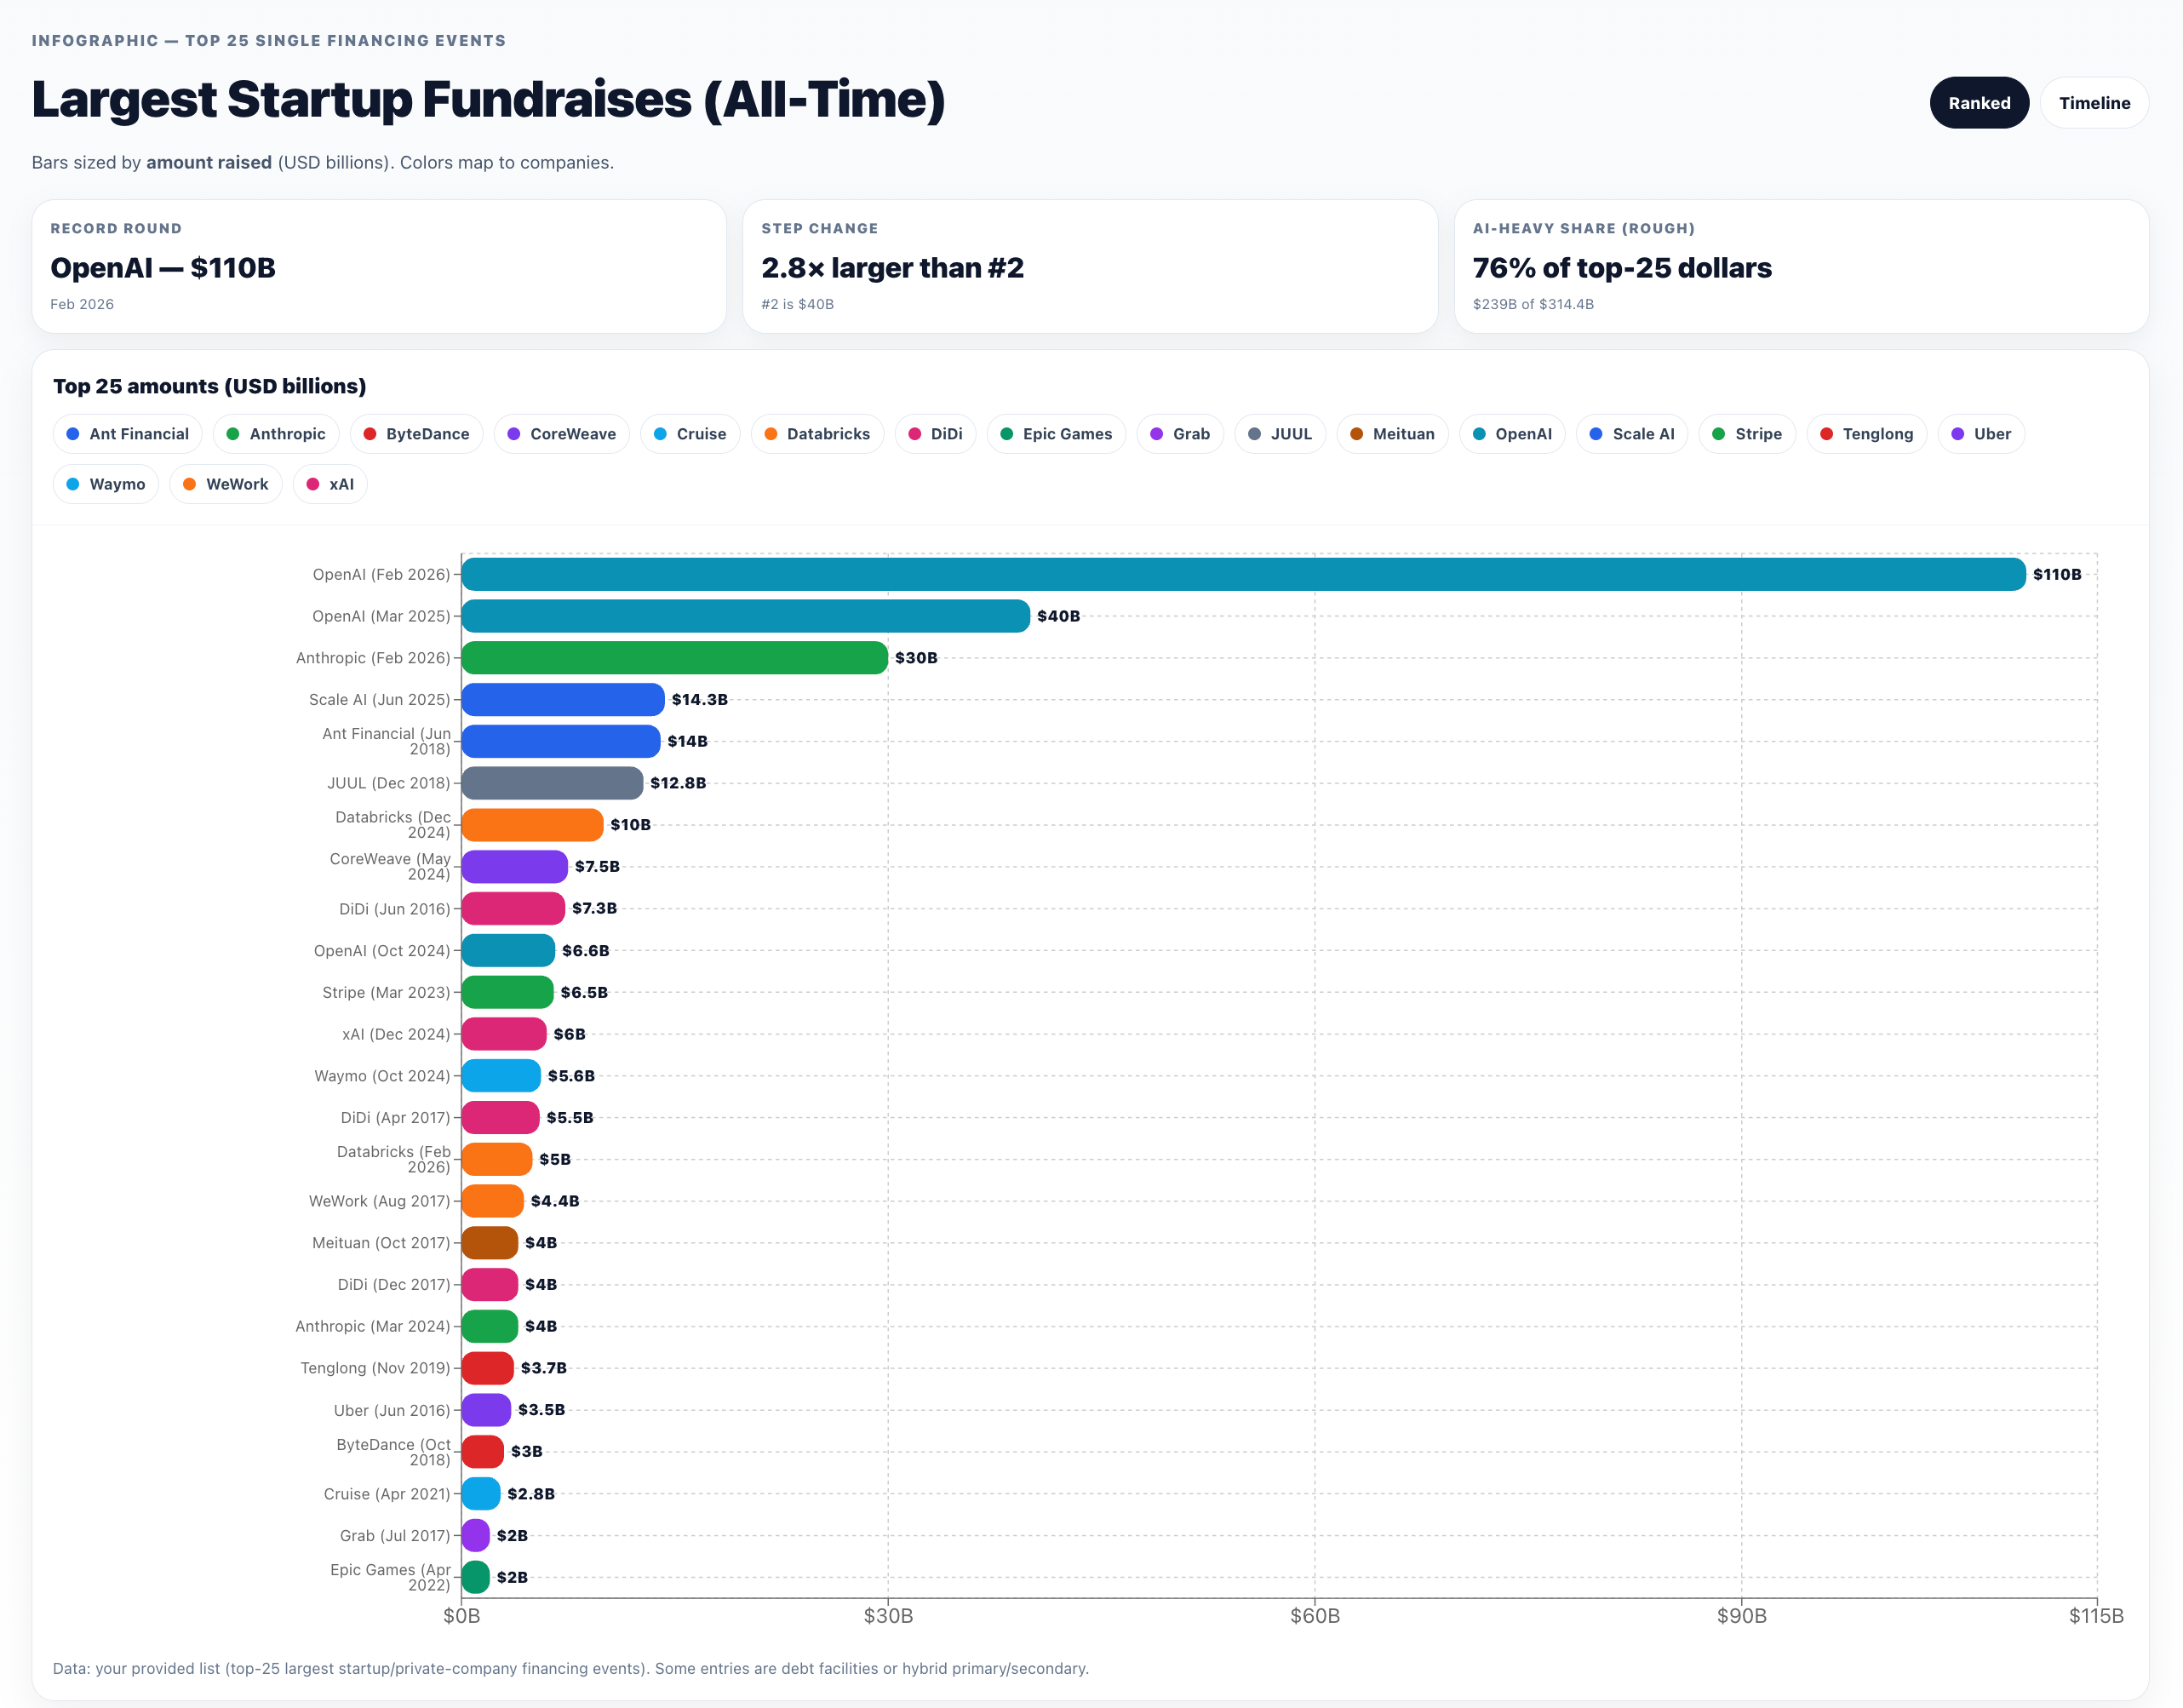Click the CoreWeave legend chip
Image resolution: width=2183 pixels, height=1708 pixels.
click(561, 434)
